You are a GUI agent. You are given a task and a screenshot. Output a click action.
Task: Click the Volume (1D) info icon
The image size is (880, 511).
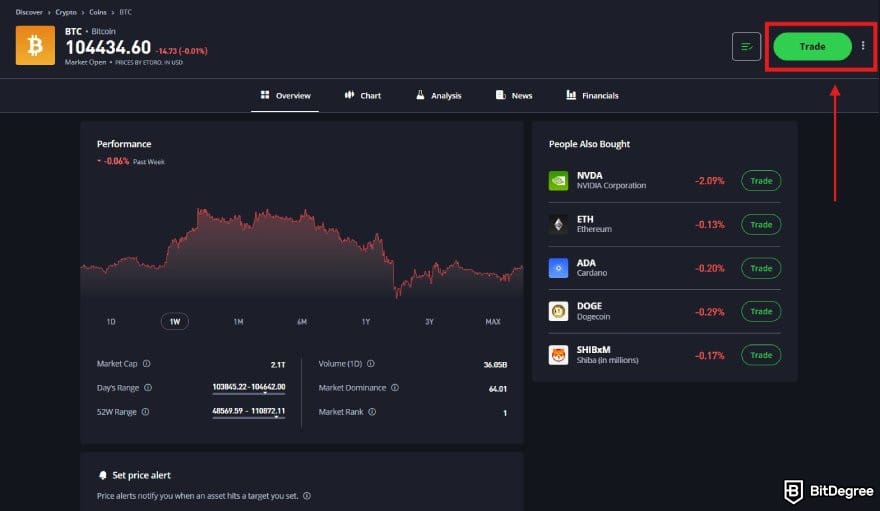tap(371, 363)
